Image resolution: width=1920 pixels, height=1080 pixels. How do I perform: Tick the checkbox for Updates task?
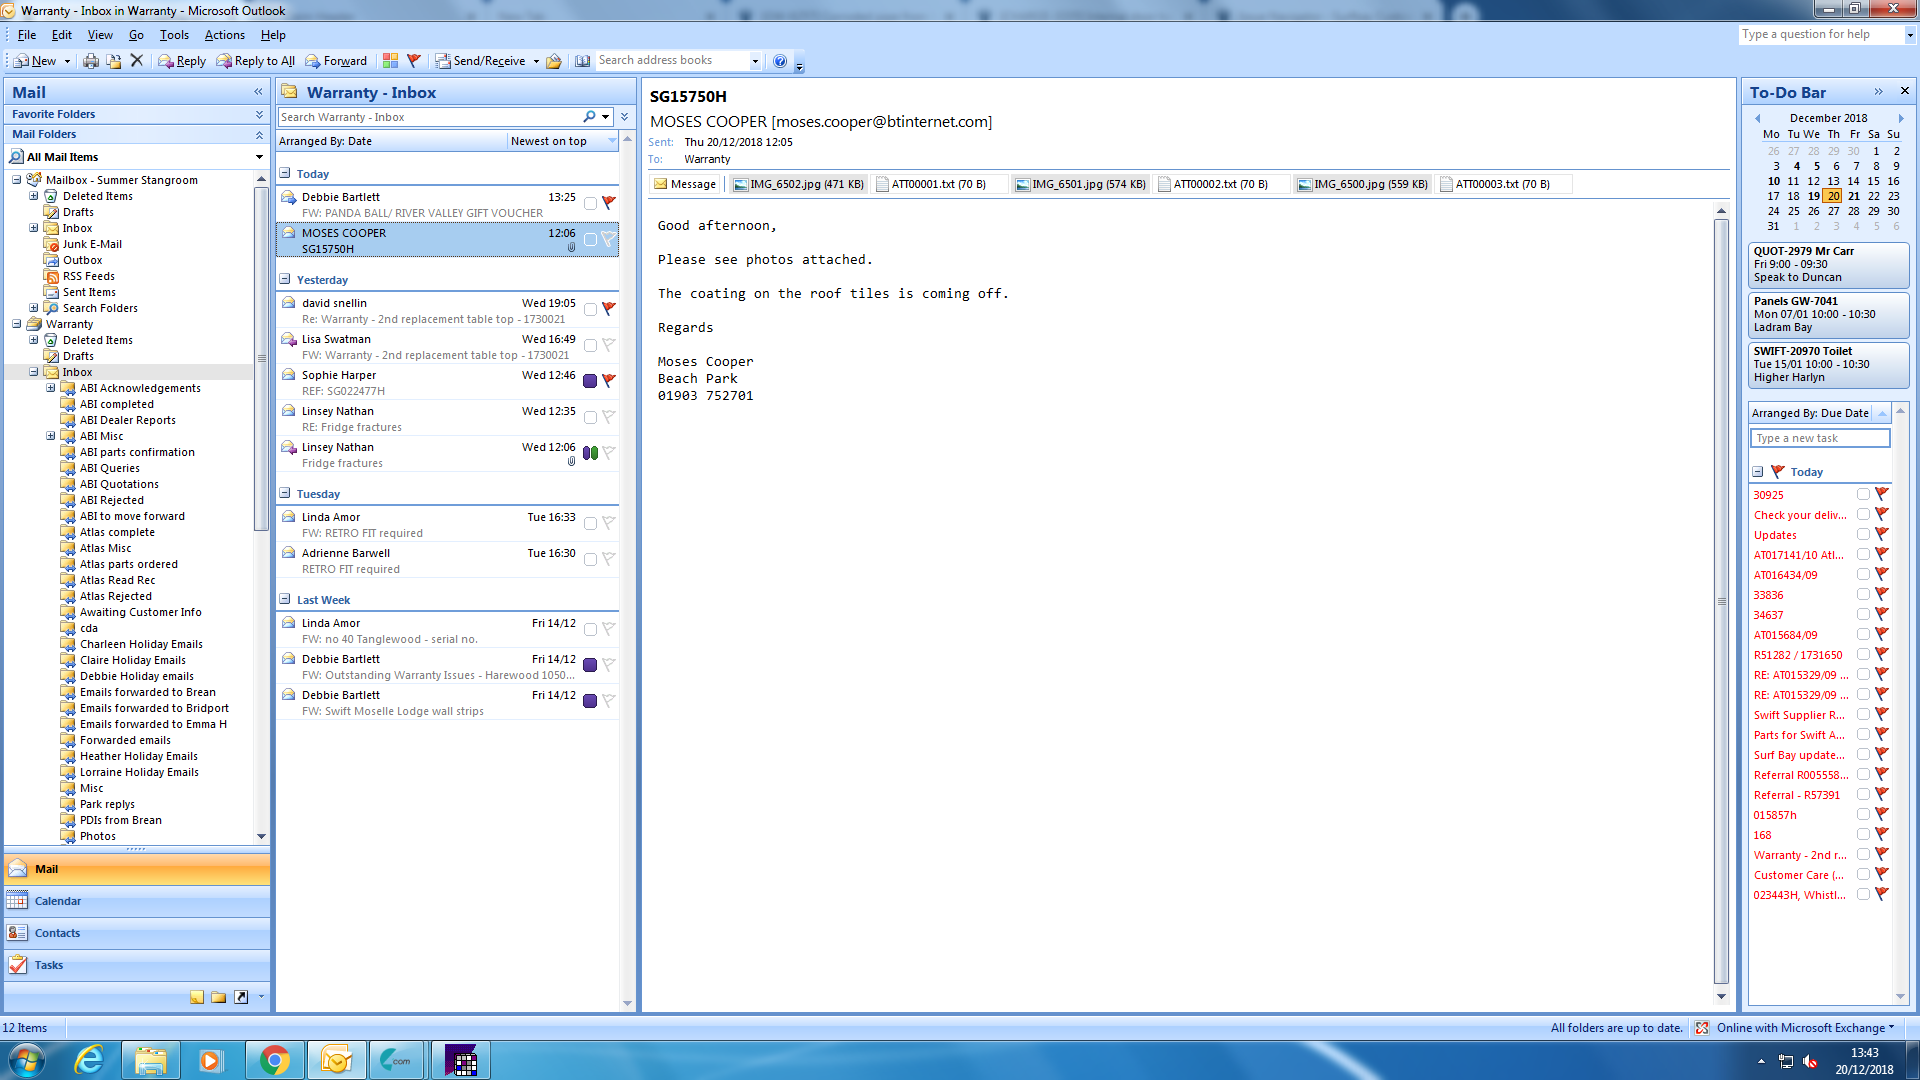(1863, 534)
